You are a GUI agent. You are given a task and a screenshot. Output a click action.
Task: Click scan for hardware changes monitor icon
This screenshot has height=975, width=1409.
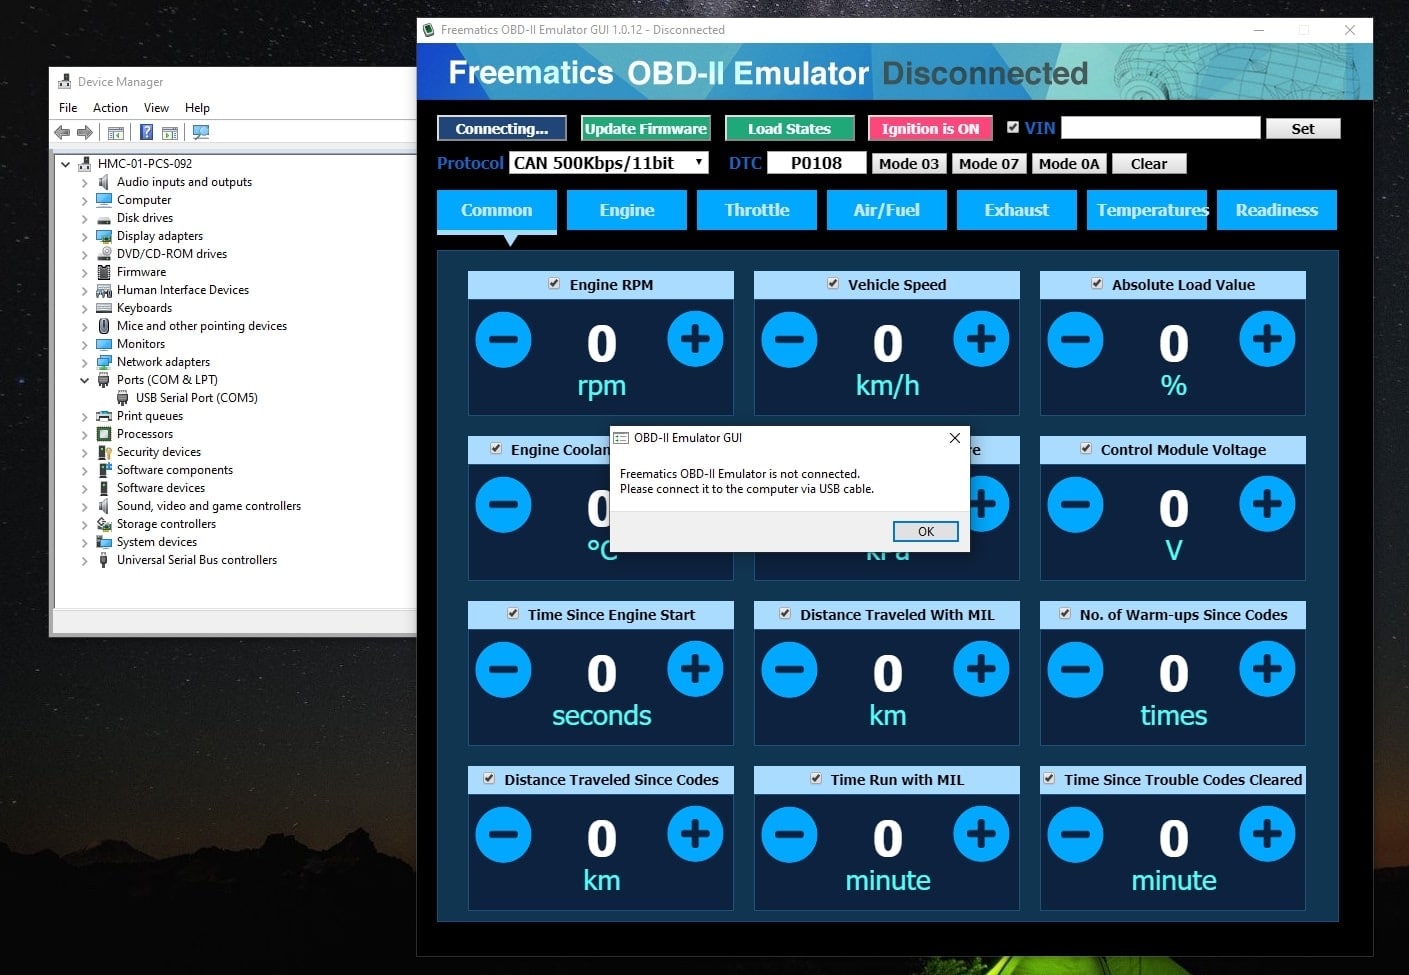click(201, 132)
